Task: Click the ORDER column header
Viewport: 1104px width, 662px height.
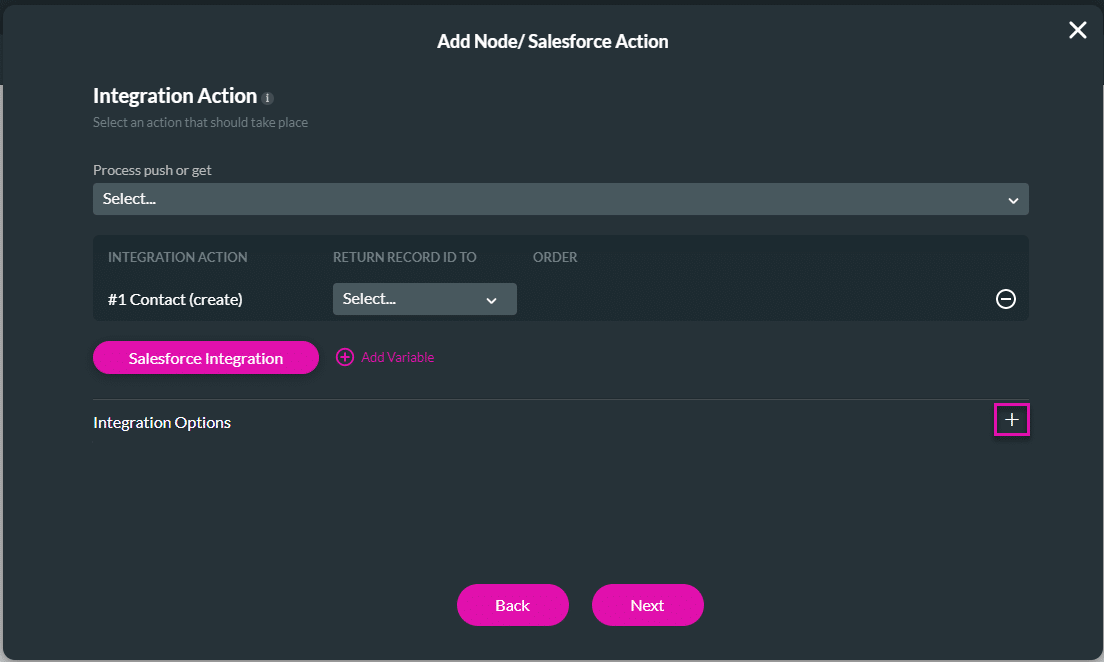Action: coord(555,257)
